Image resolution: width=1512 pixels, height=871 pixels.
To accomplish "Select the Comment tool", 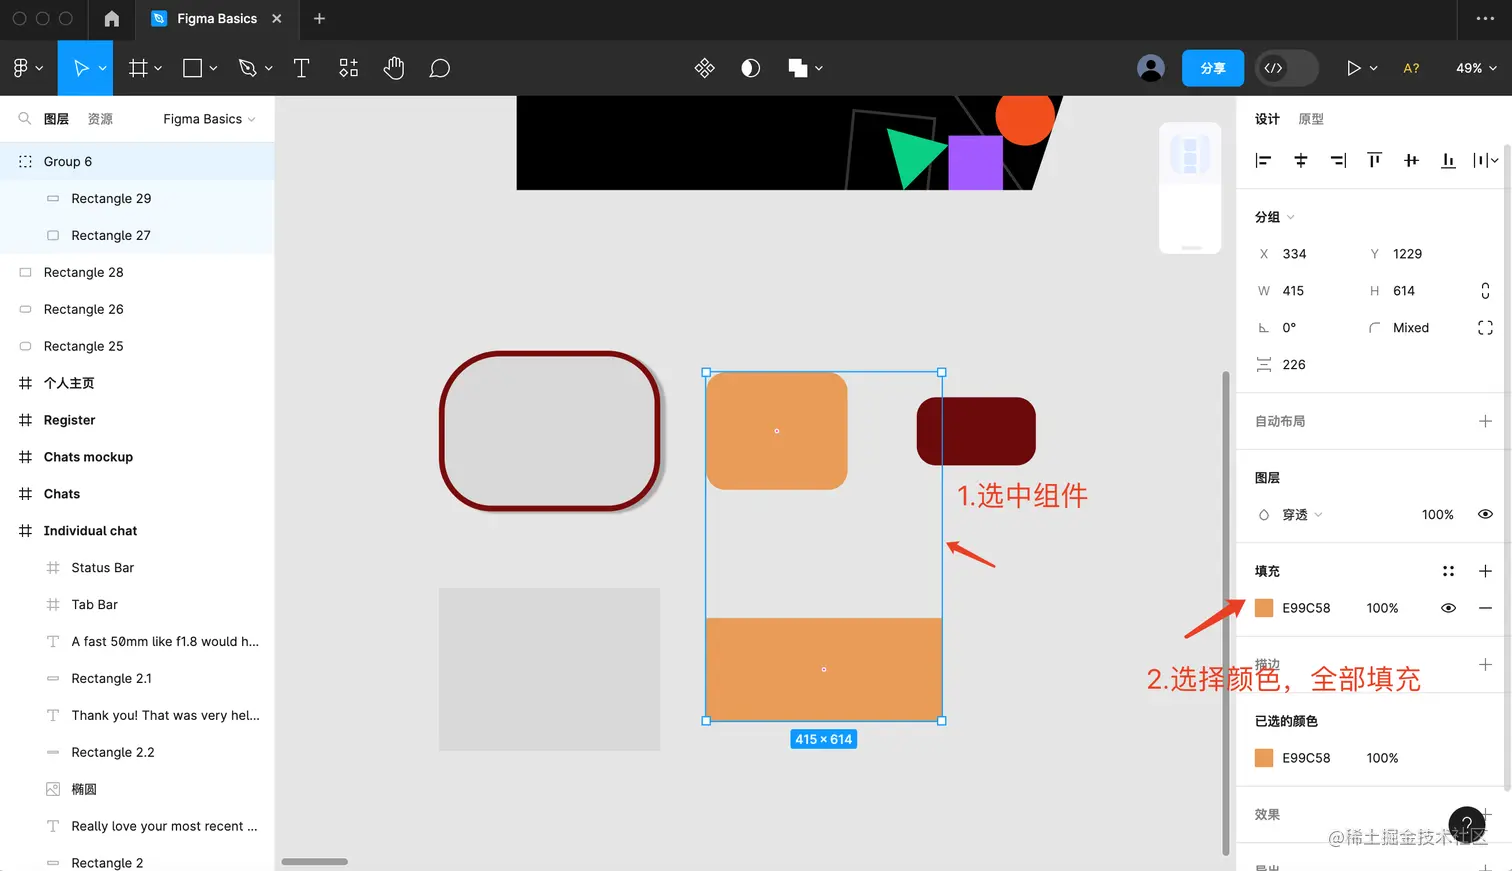I will 440,68.
